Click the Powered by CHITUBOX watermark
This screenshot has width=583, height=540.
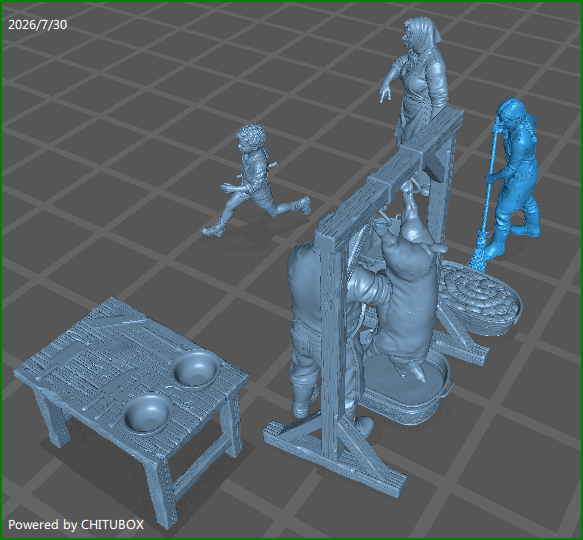click(76, 525)
